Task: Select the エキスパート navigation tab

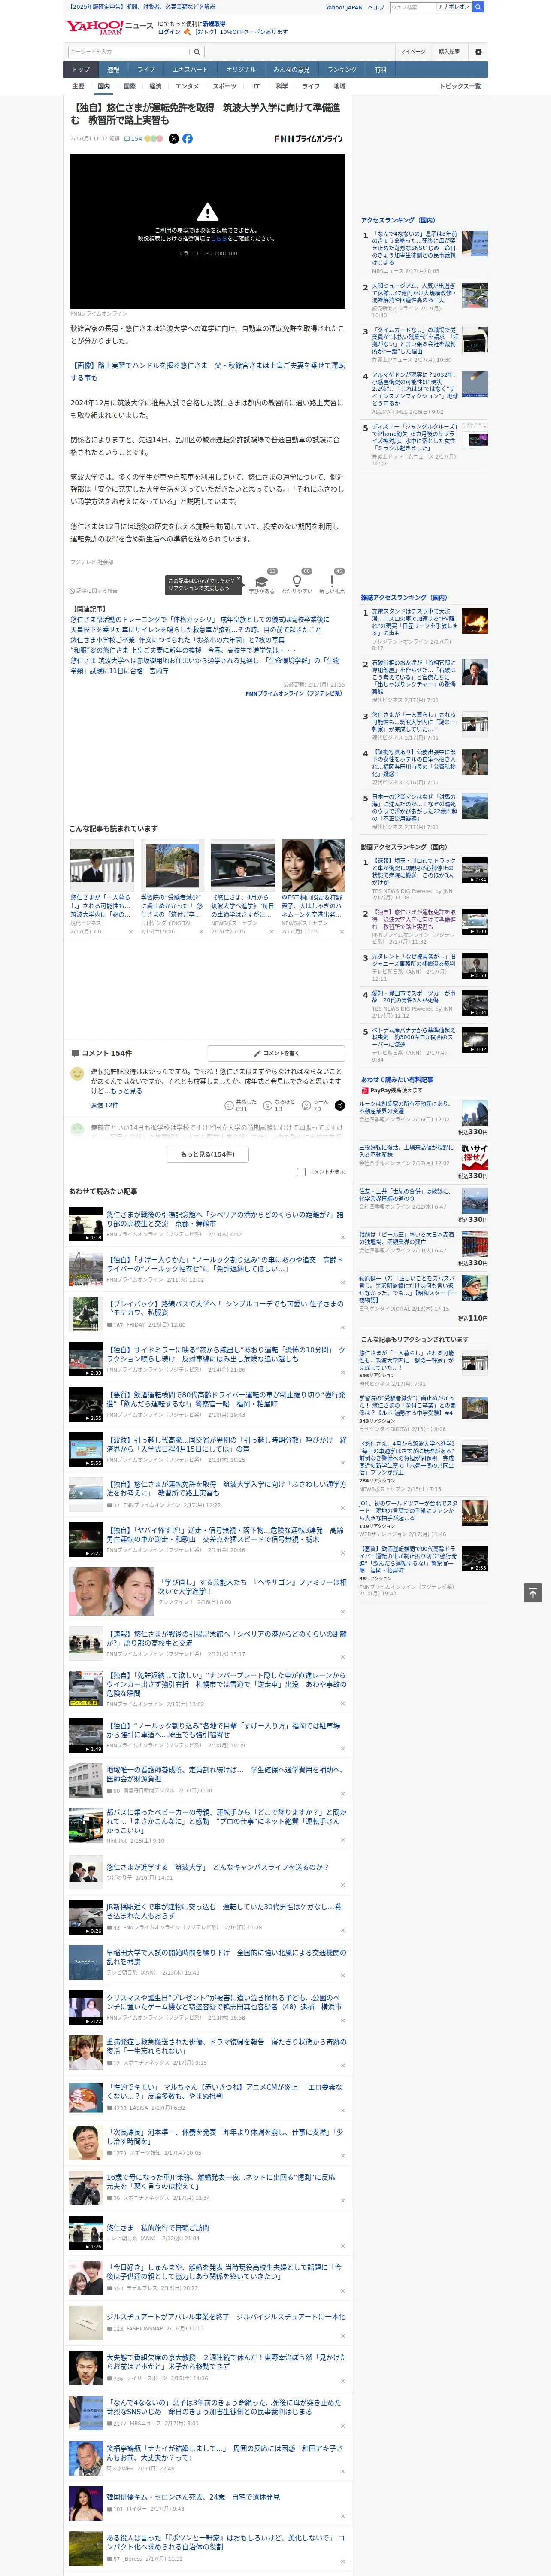Action: pos(190,70)
